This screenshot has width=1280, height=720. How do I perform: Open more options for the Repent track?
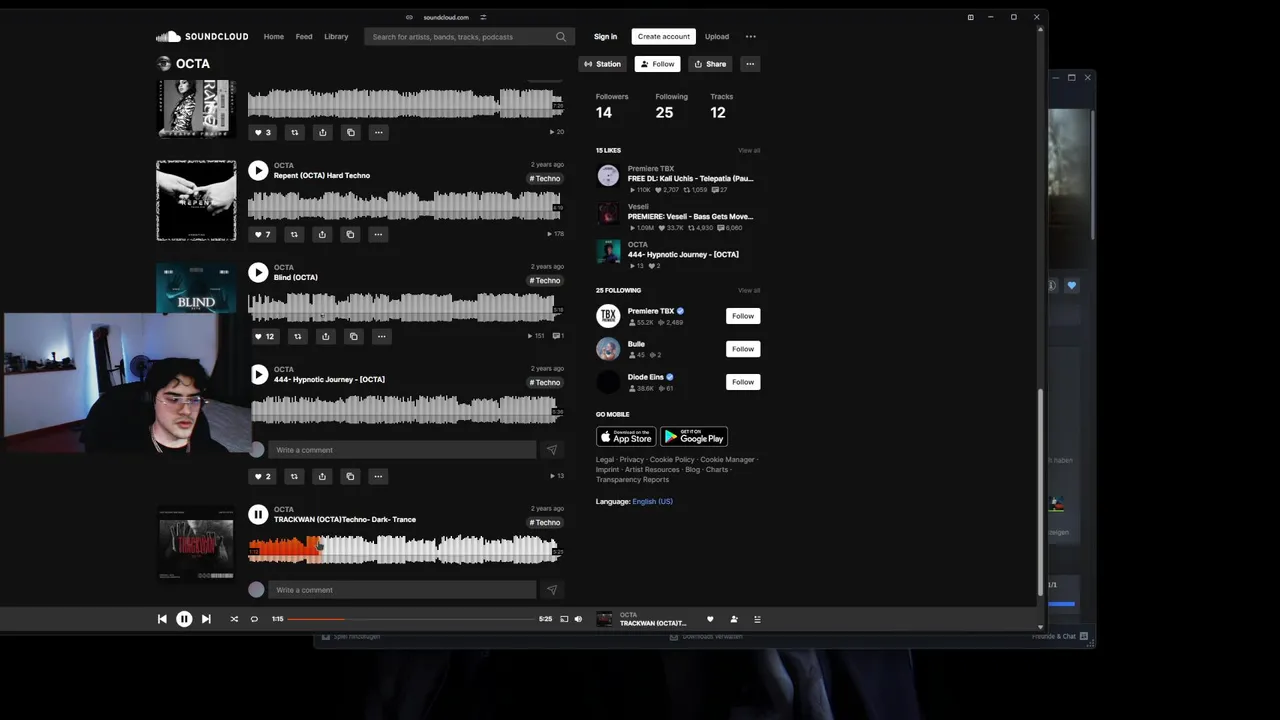point(378,234)
